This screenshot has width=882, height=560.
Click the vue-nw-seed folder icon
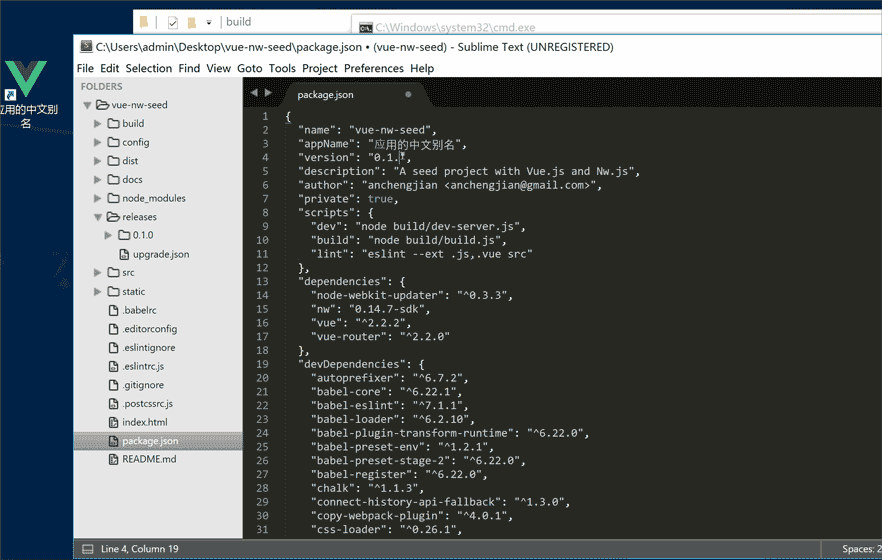[x=102, y=105]
